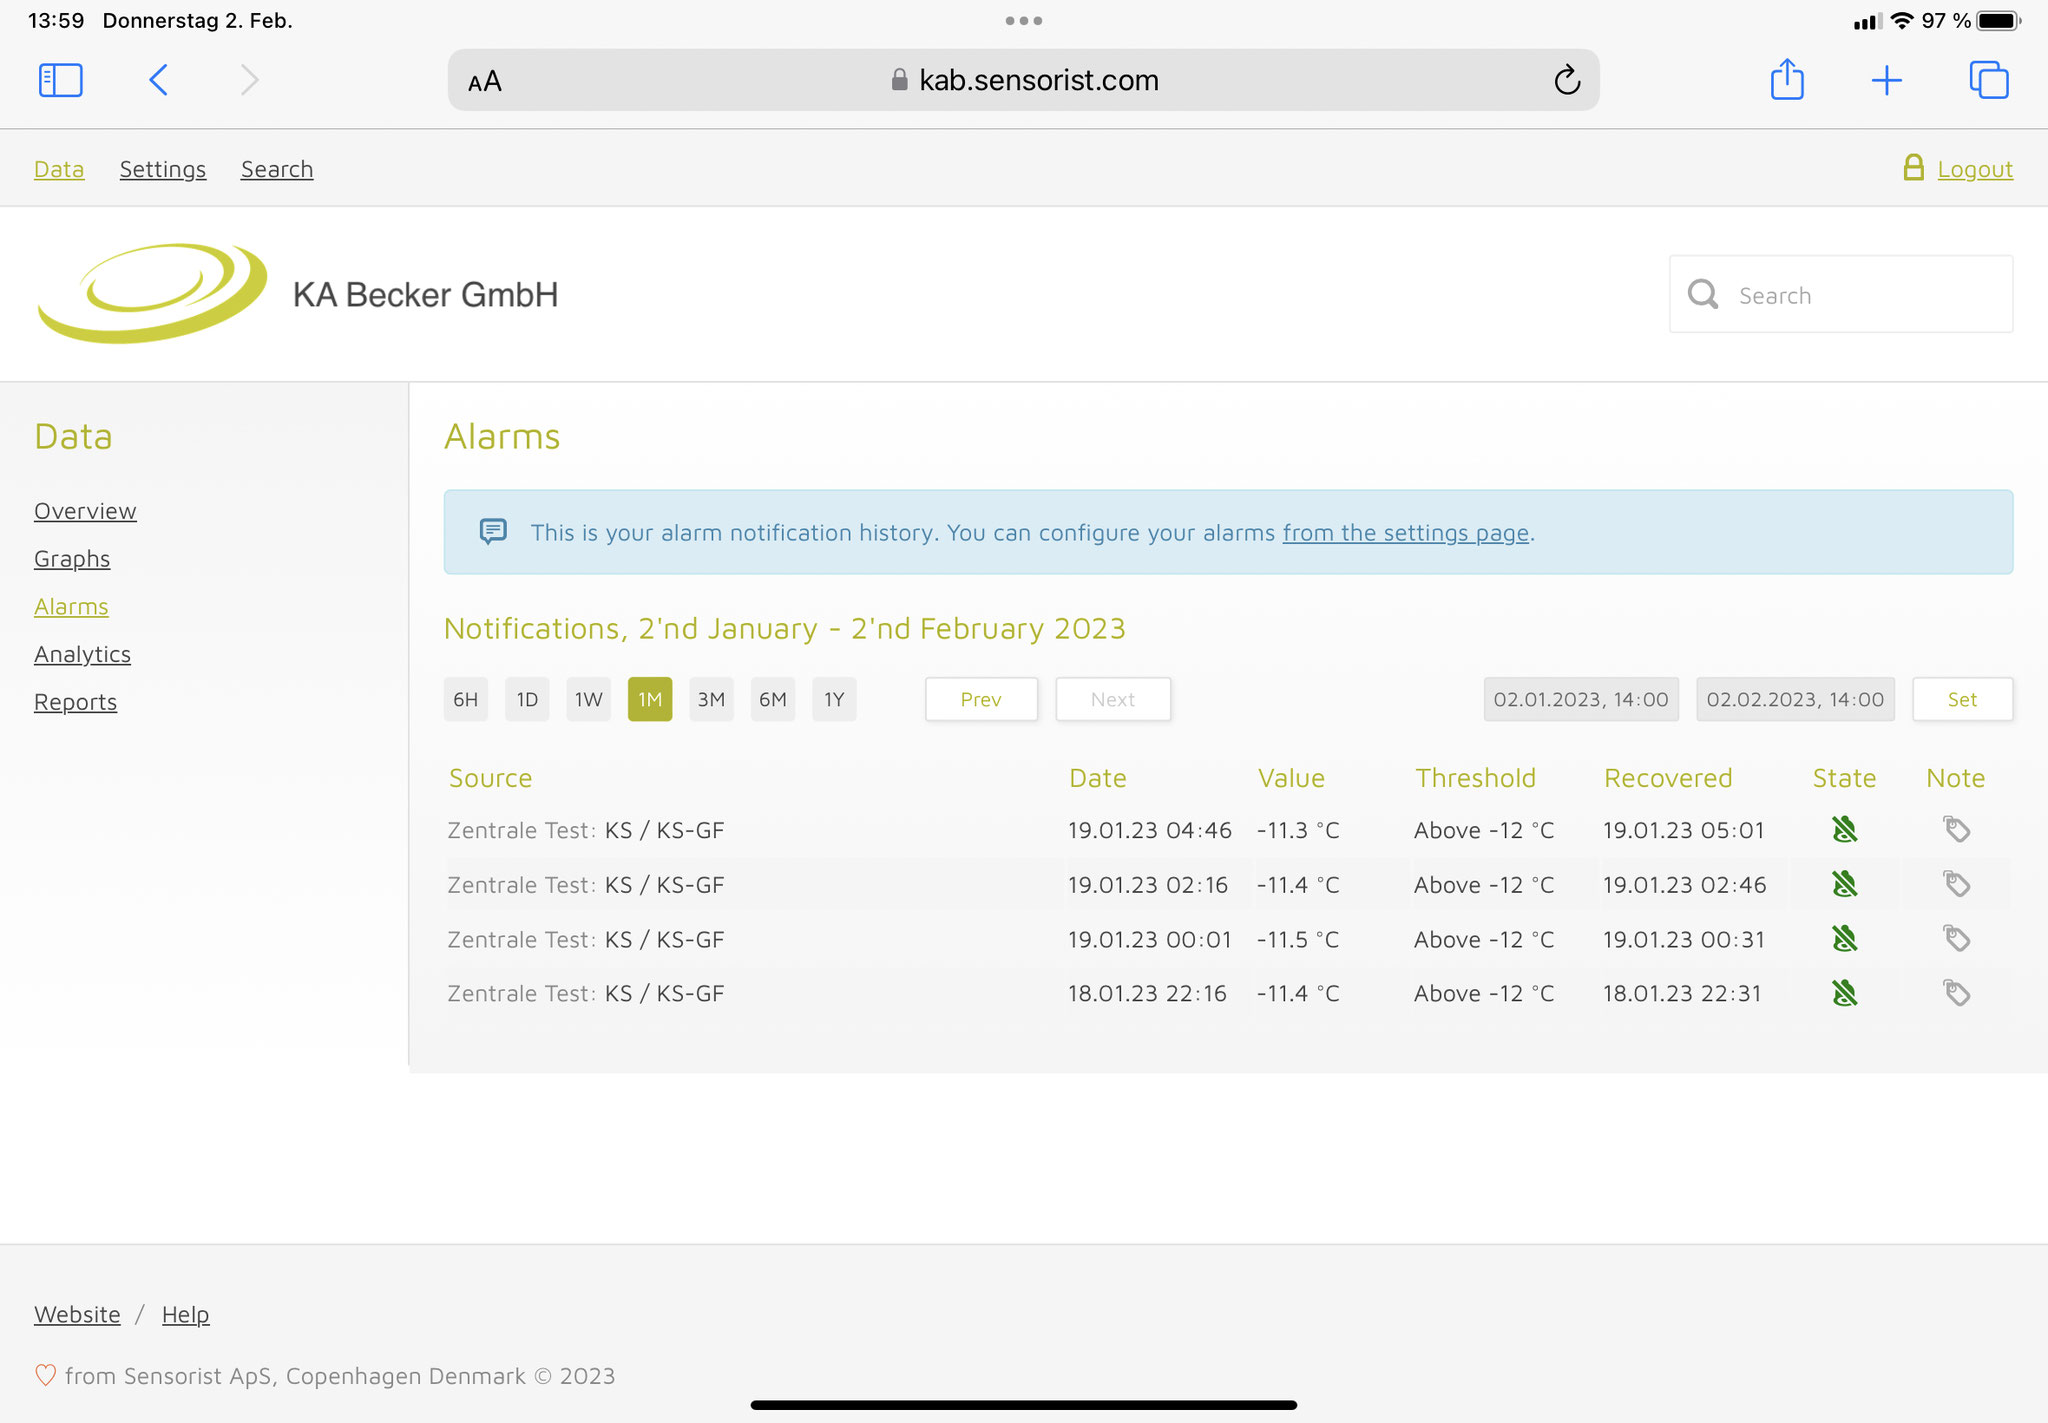Select the 6H time range
This screenshot has width=2048, height=1423.
click(465, 699)
